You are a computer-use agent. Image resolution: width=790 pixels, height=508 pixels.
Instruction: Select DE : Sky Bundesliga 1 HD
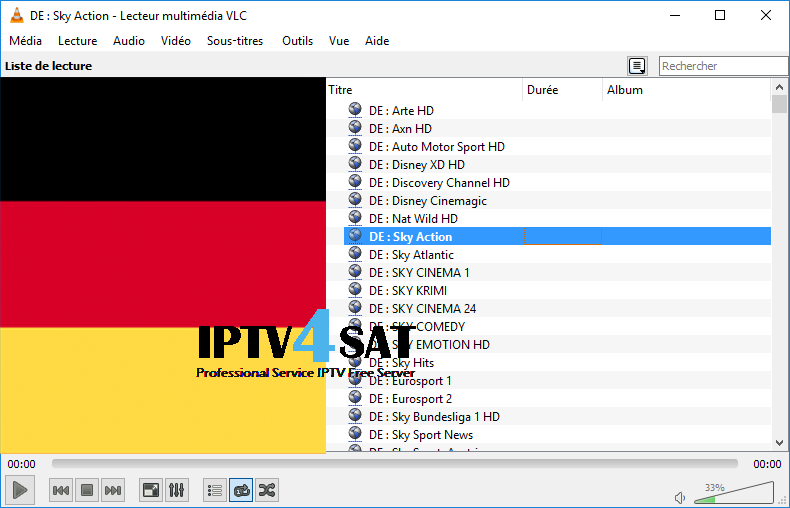pos(557,417)
